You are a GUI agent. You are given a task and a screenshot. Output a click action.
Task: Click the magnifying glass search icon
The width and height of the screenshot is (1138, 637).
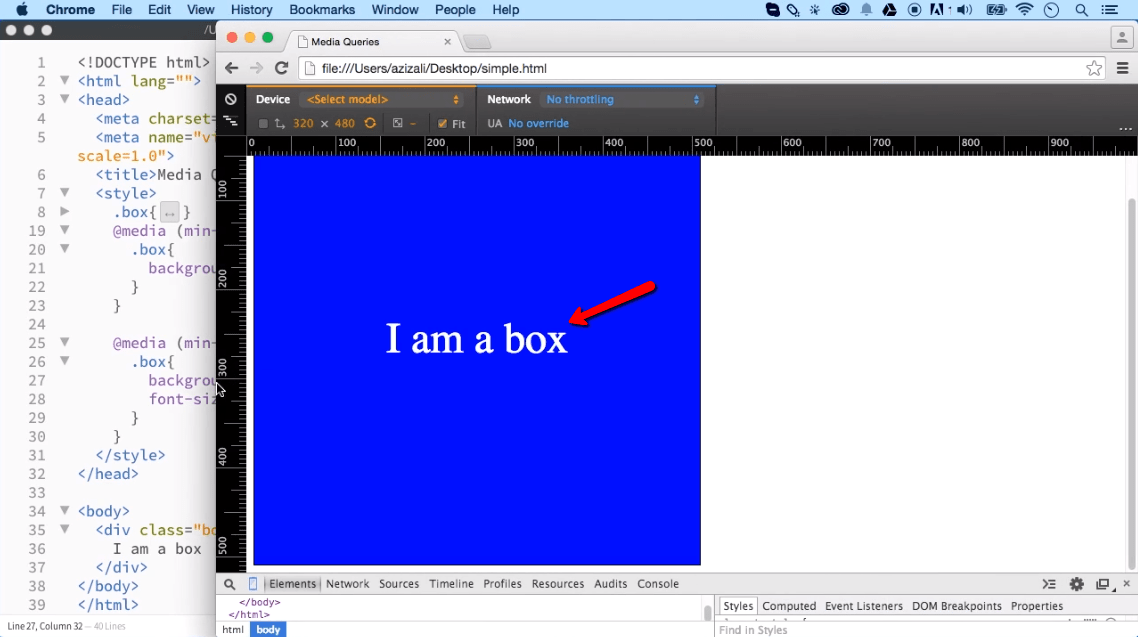click(228, 584)
